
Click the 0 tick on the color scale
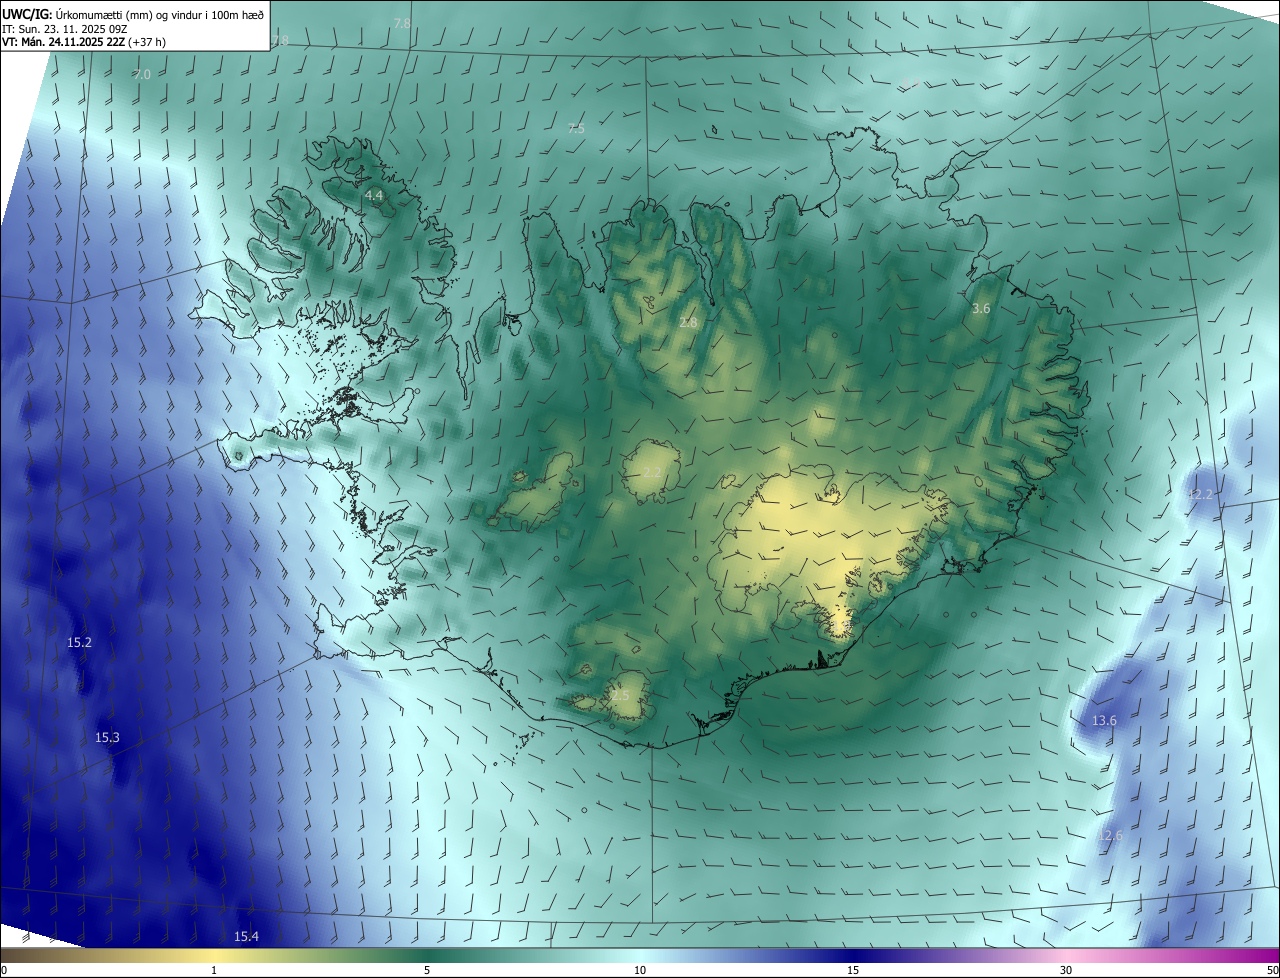(4, 970)
